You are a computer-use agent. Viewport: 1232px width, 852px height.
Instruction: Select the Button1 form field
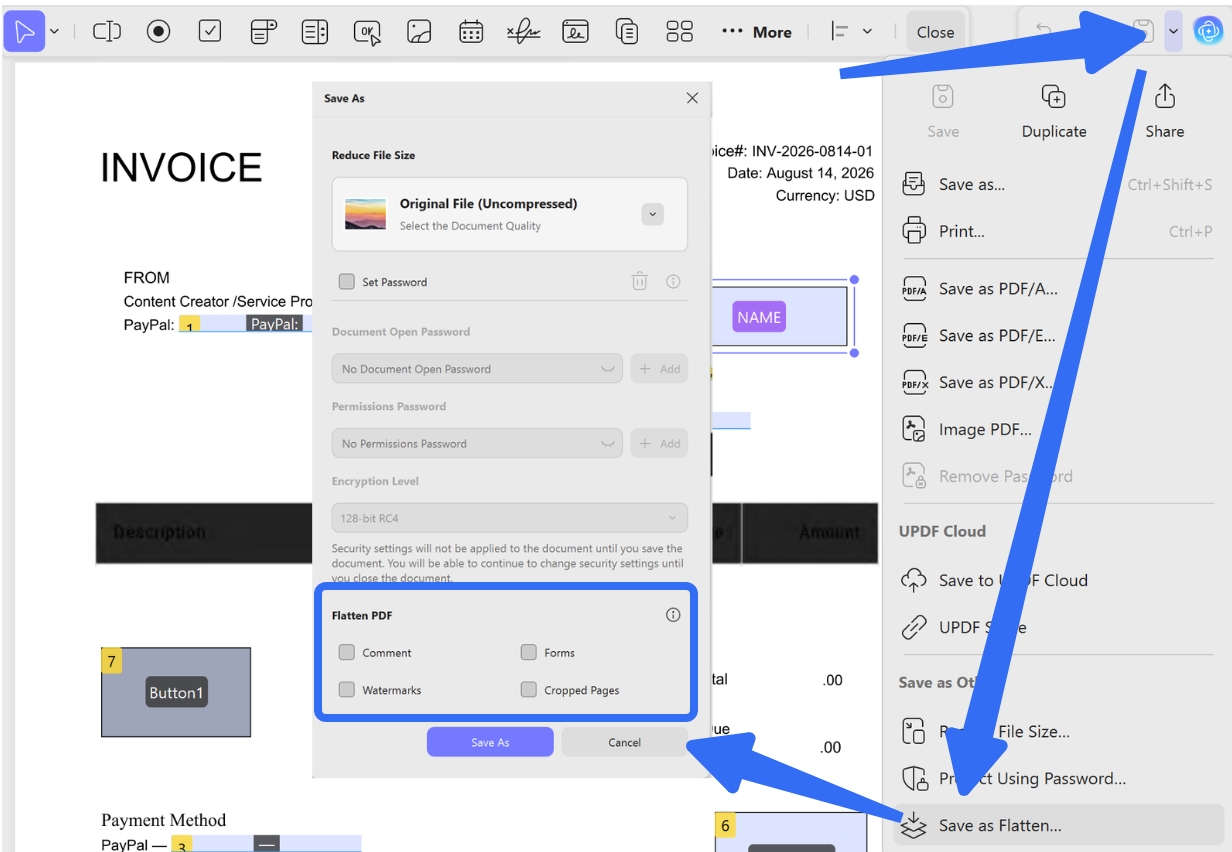(x=176, y=692)
